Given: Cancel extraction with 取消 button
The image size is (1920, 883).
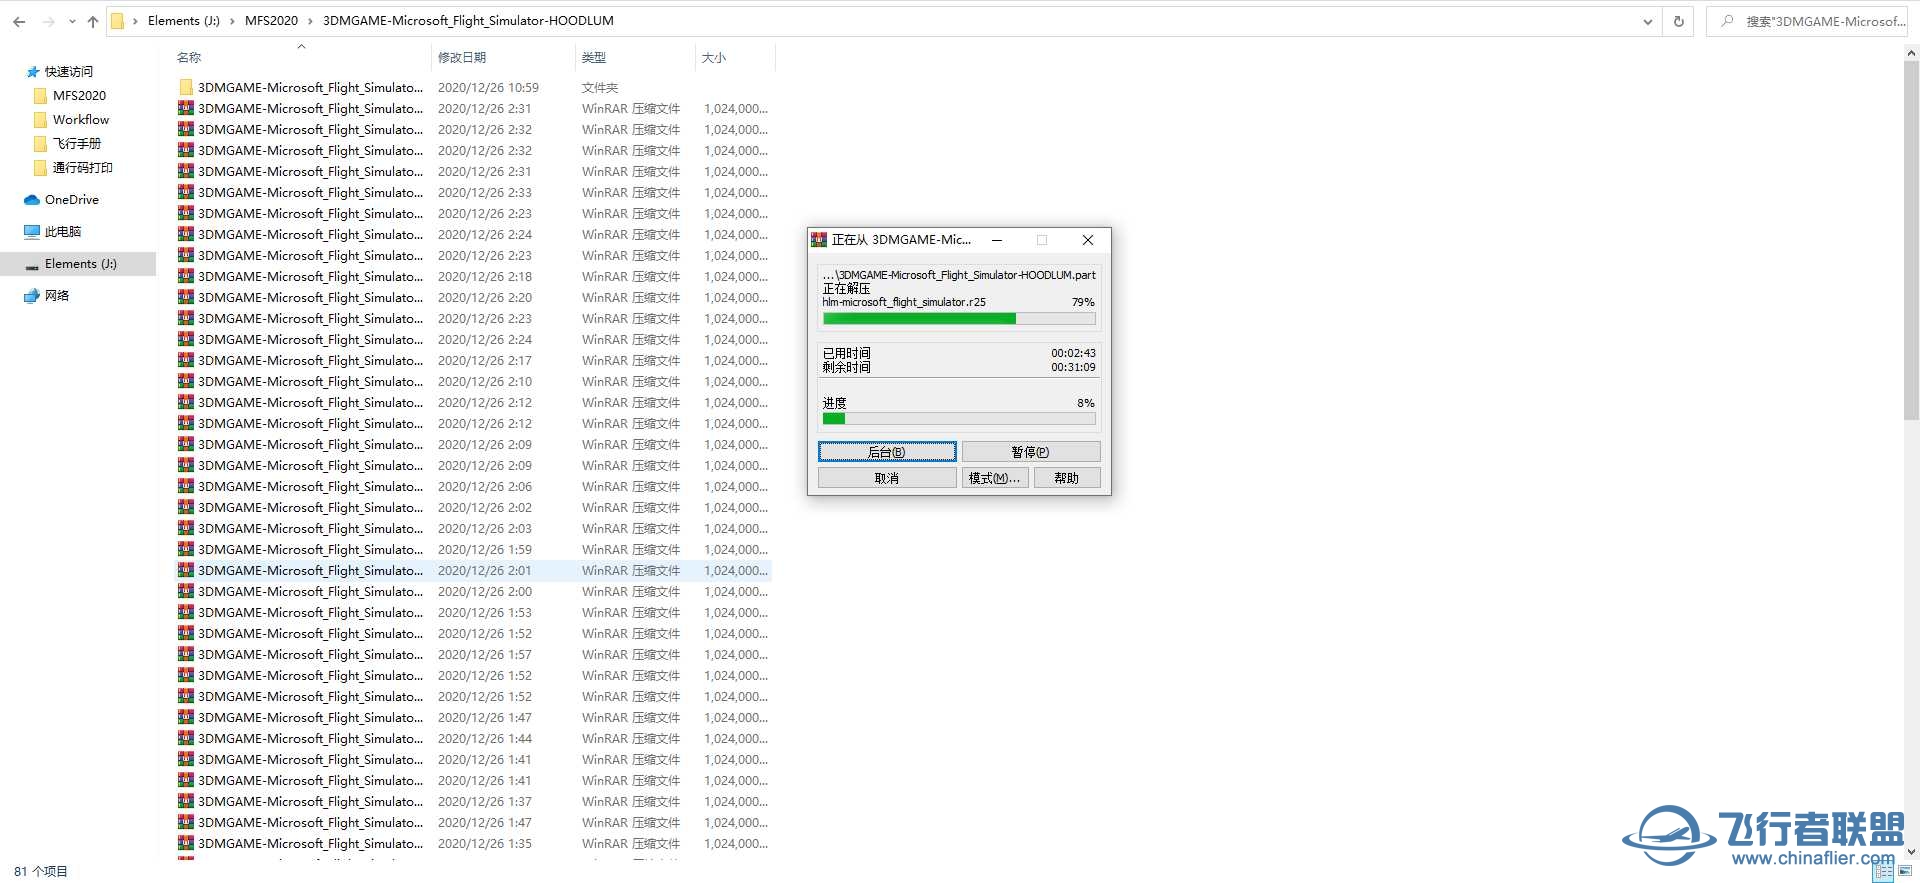Looking at the screenshot, I should pyautogui.click(x=887, y=478).
